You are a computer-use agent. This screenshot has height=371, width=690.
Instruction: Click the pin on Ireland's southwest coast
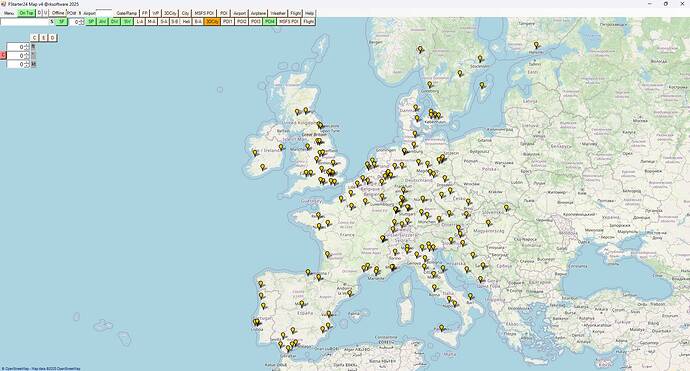(254, 153)
